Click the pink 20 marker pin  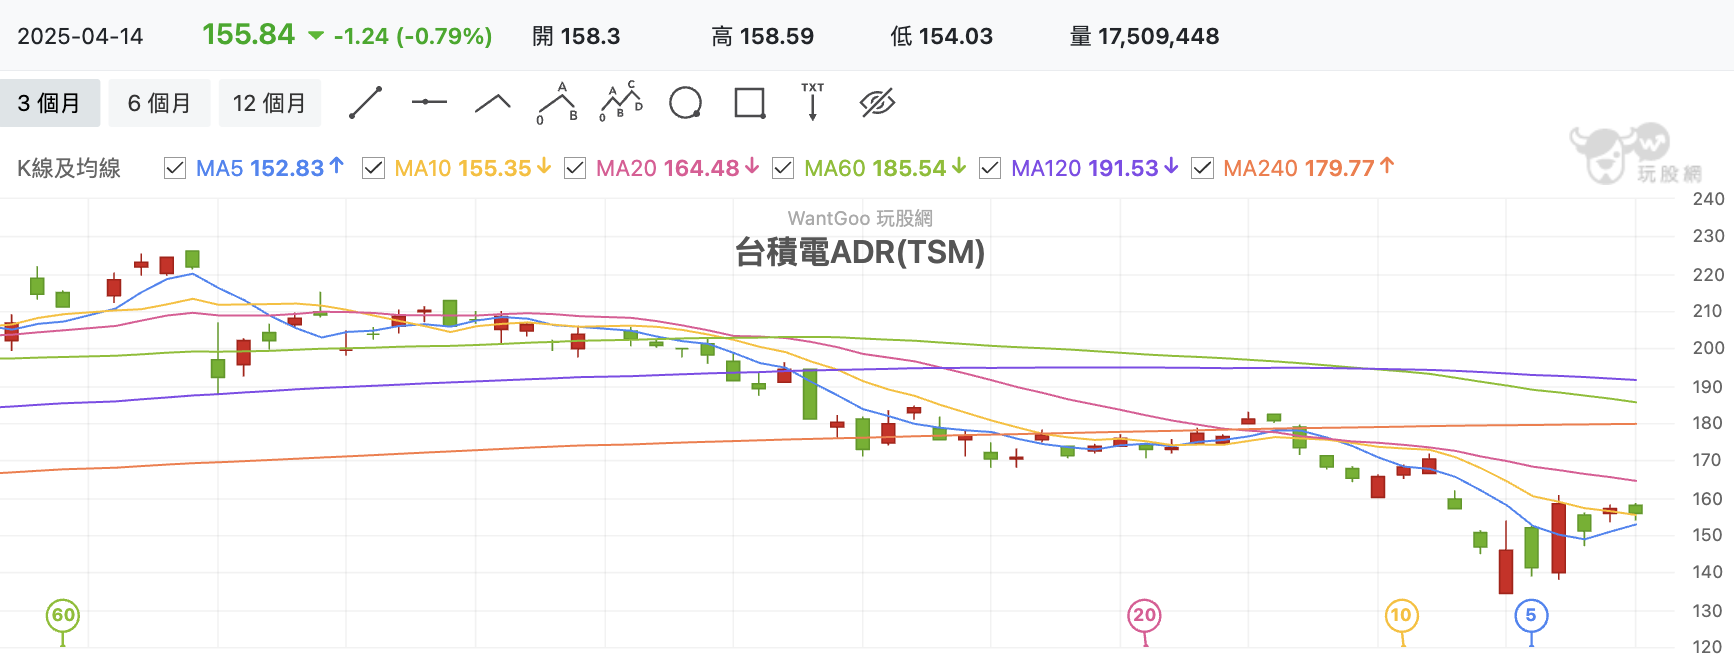(1144, 616)
